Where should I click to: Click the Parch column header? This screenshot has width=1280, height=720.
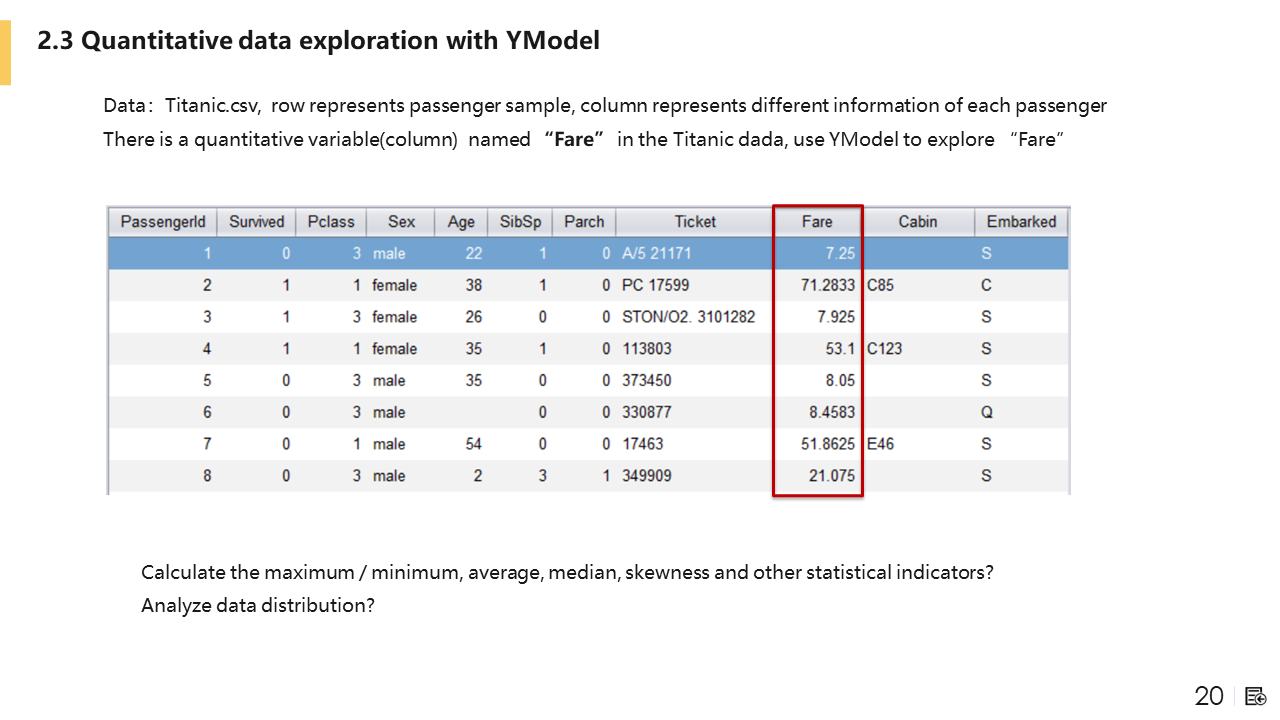[584, 222]
